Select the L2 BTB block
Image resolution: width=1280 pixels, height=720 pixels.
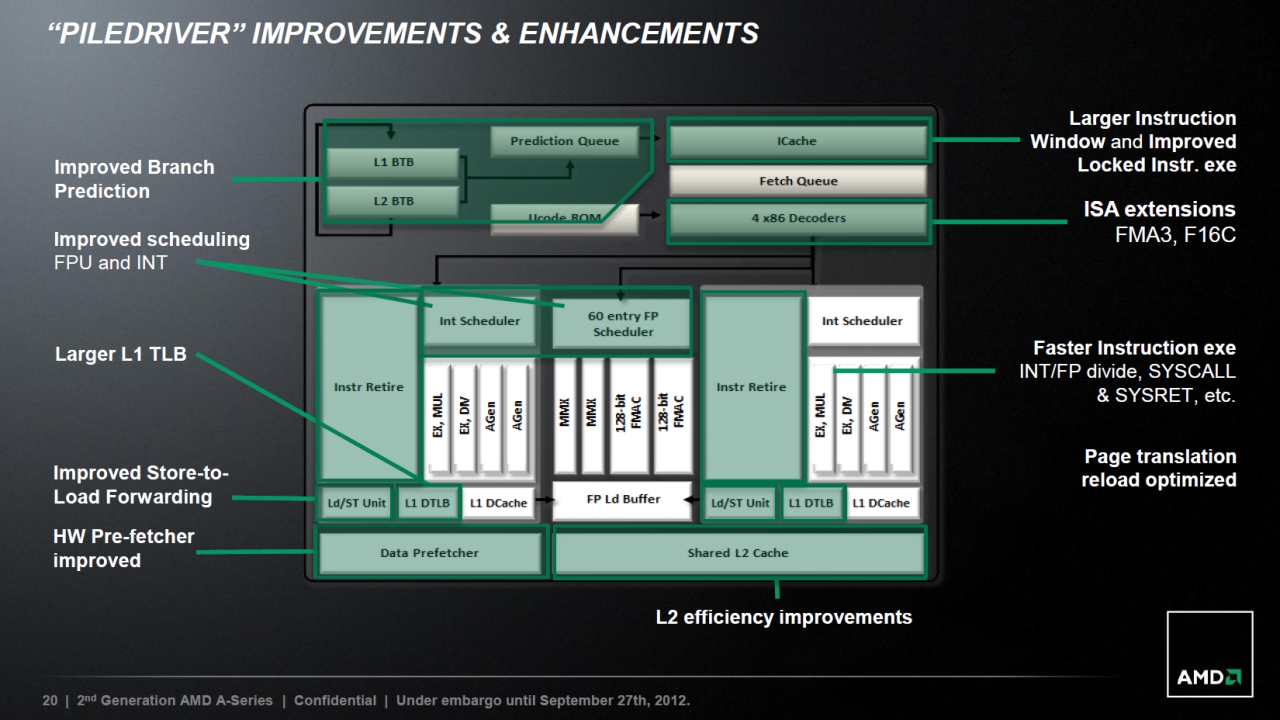393,201
